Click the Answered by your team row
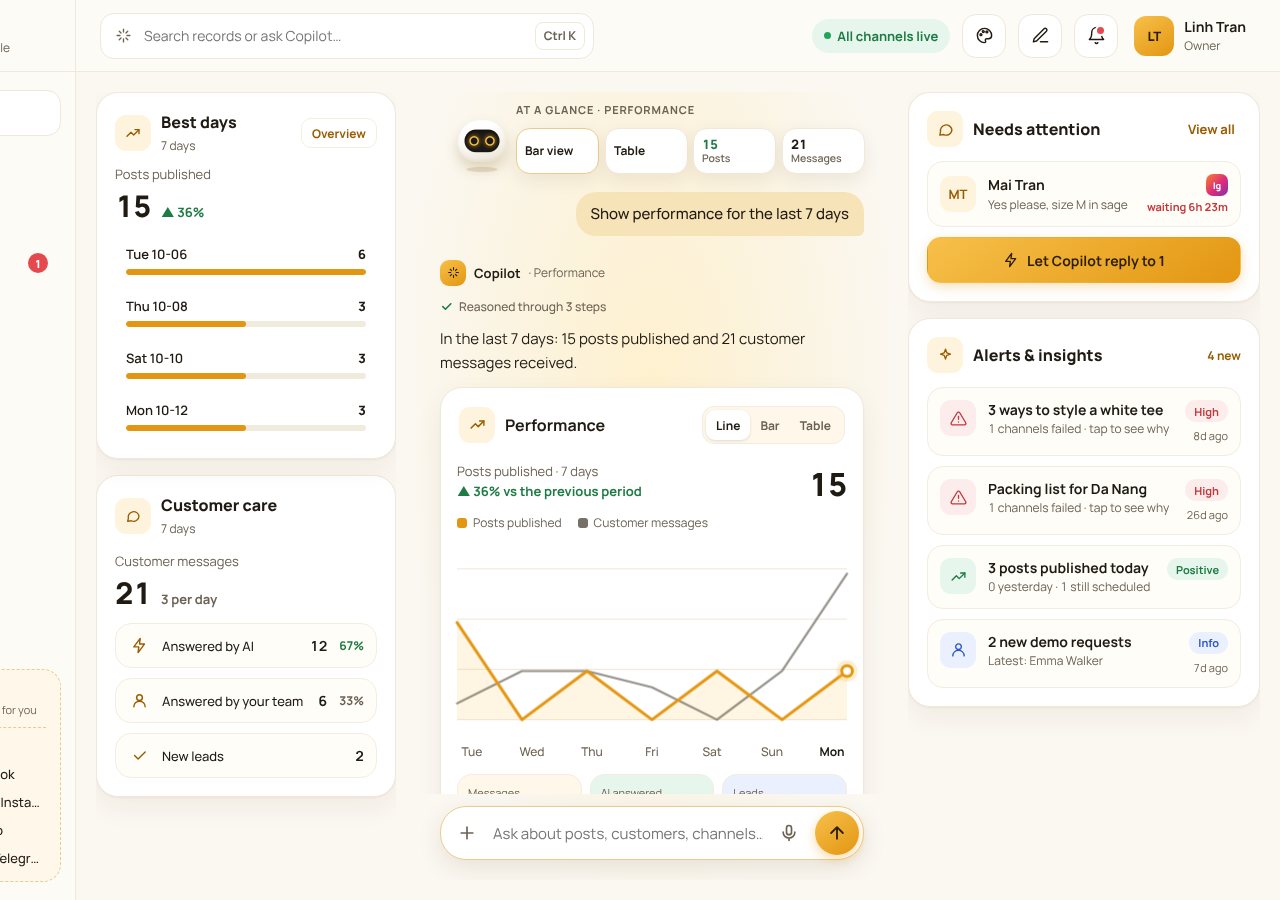The height and width of the screenshot is (900, 1280). [246, 701]
